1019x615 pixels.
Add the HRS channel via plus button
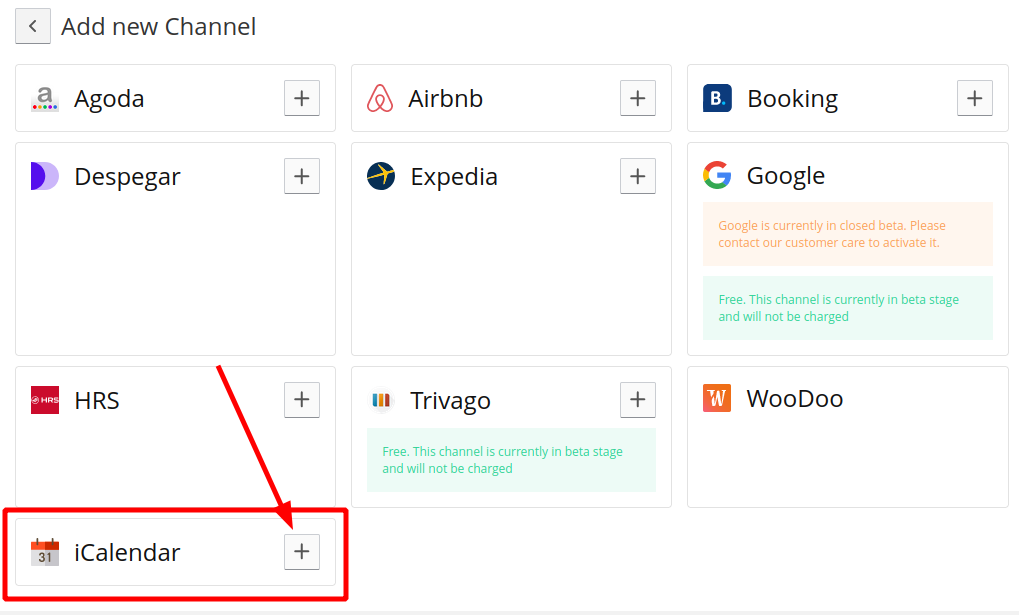(302, 400)
